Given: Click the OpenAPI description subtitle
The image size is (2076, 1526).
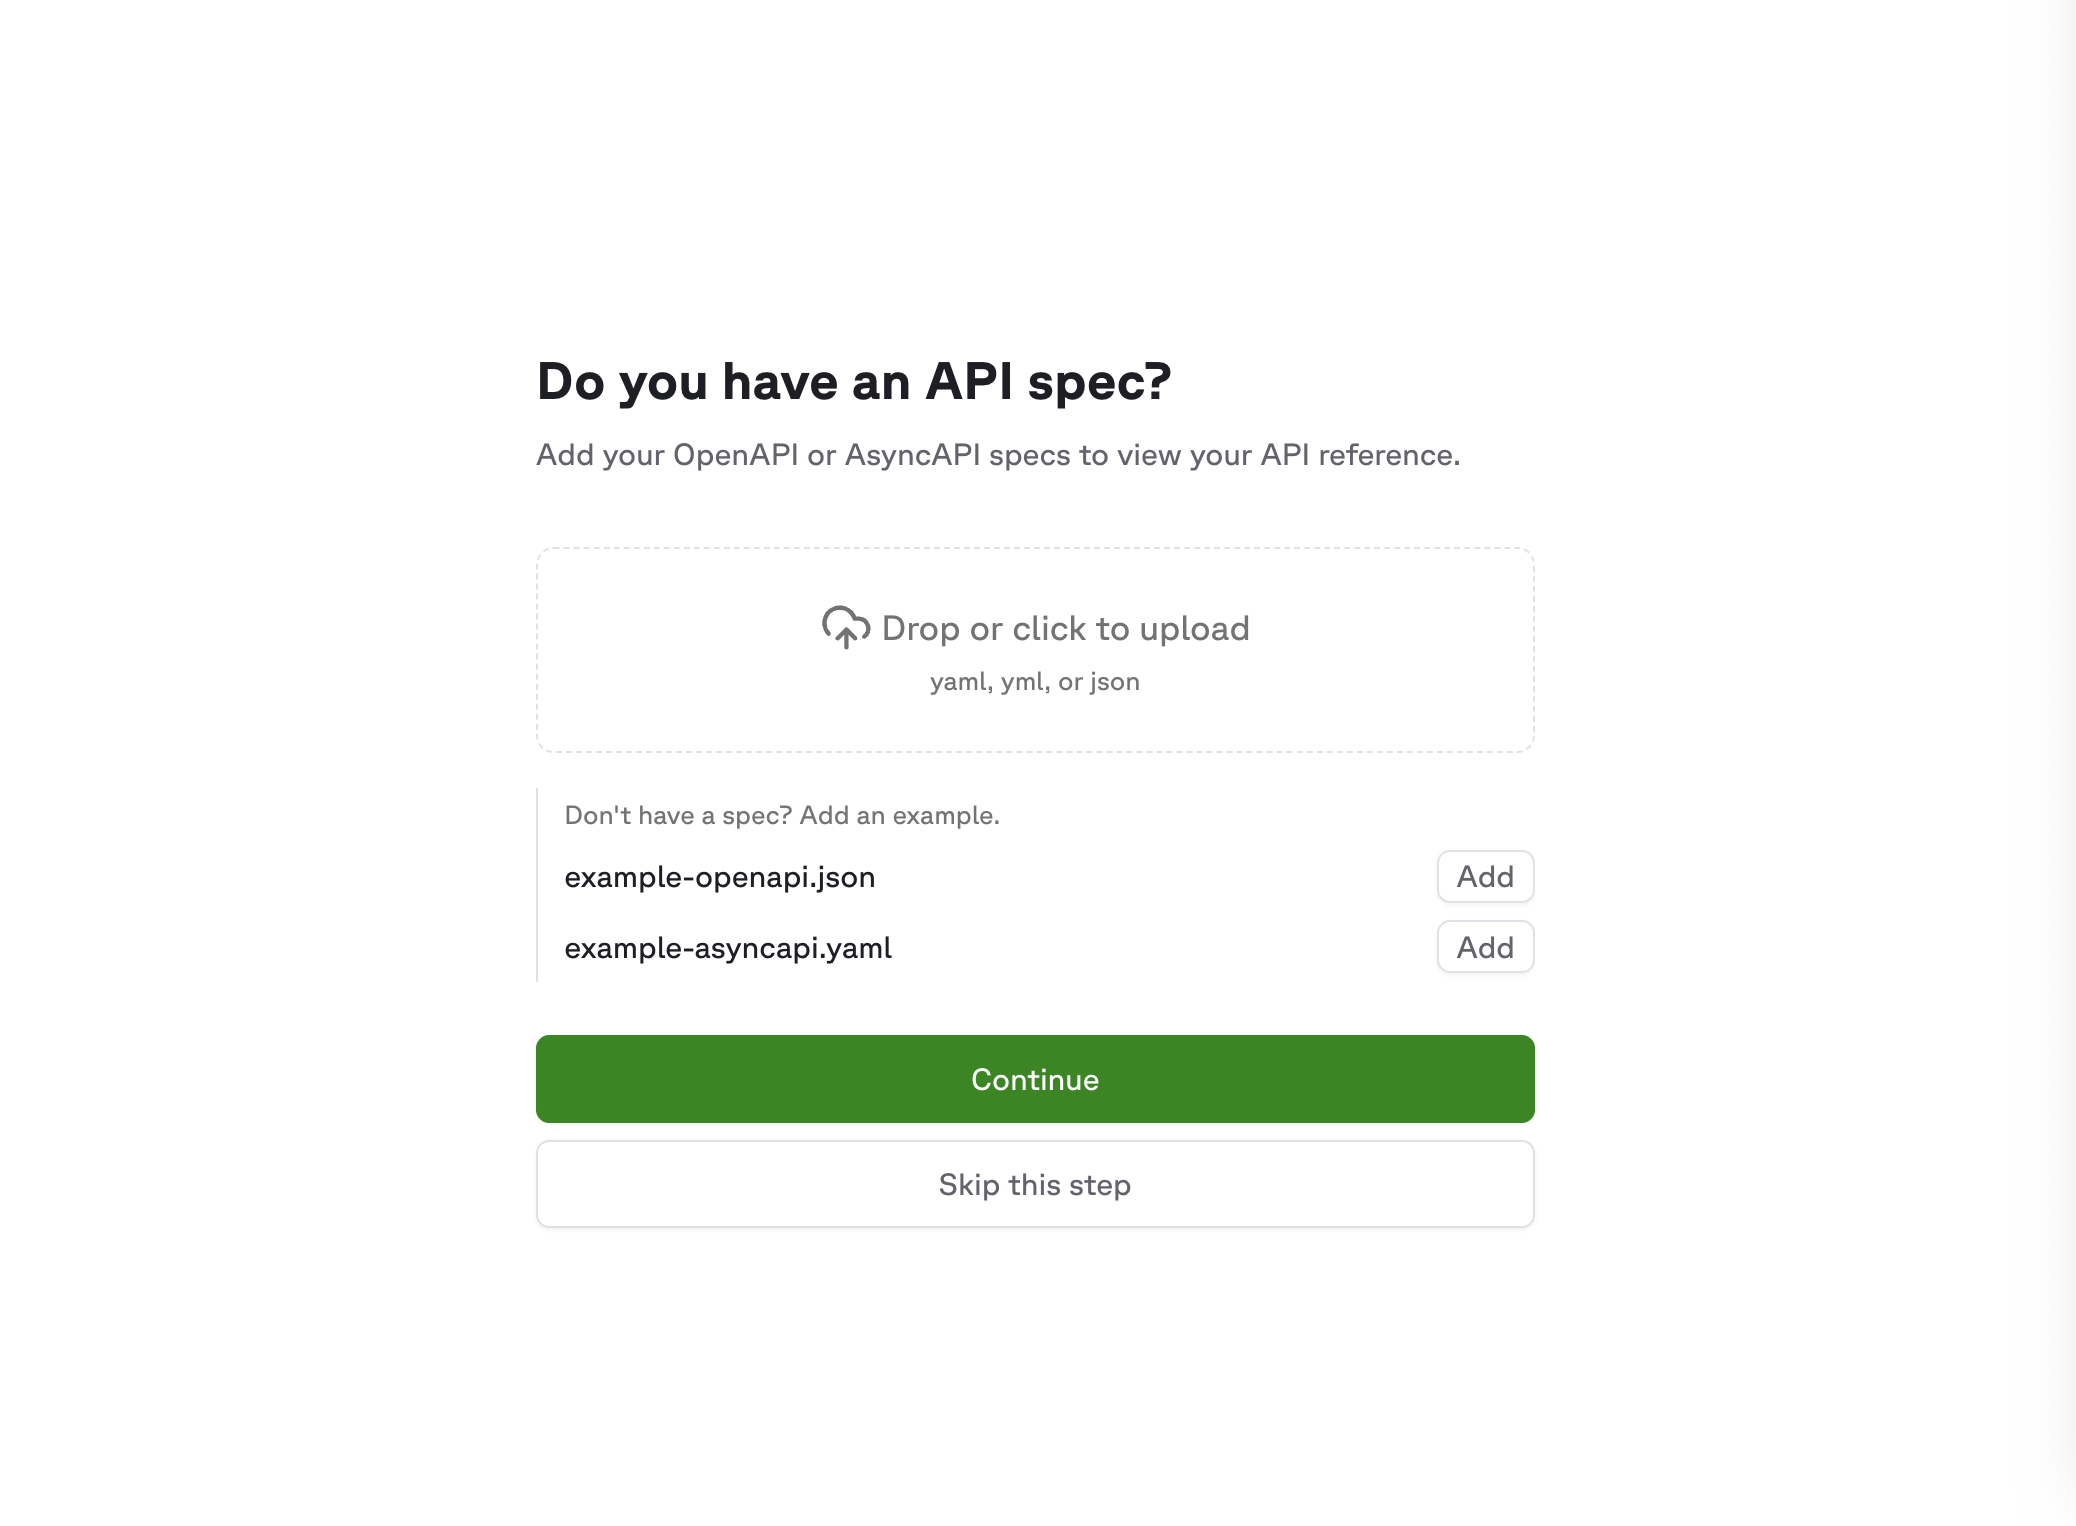Looking at the screenshot, I should pyautogui.click(x=998, y=453).
